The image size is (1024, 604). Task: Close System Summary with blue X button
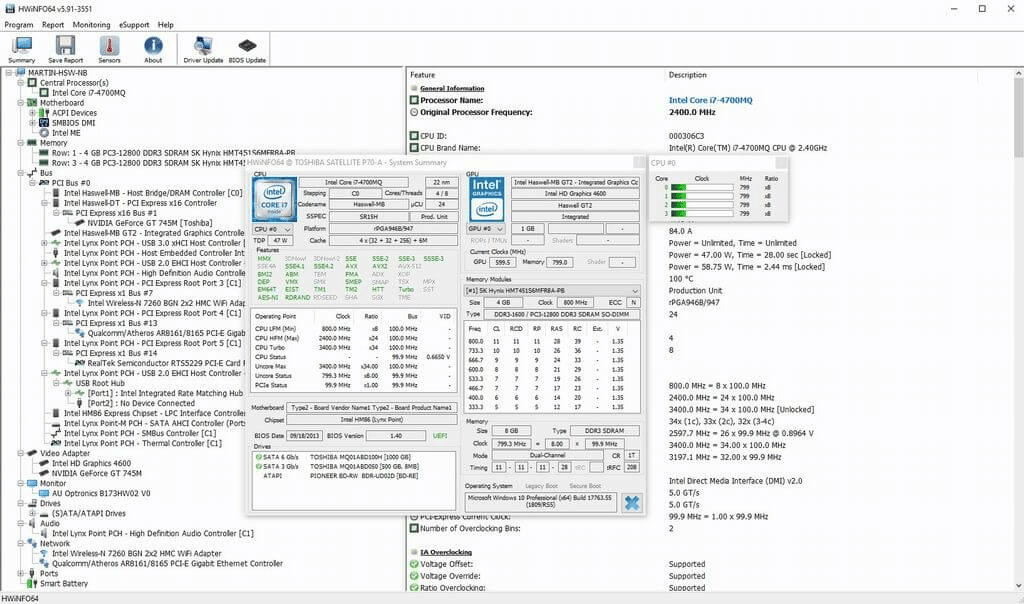(x=632, y=502)
